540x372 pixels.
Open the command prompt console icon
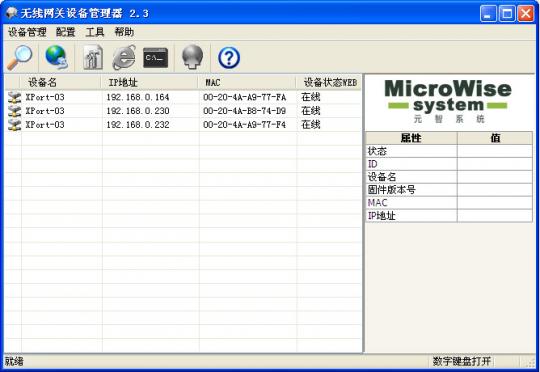(x=155, y=58)
